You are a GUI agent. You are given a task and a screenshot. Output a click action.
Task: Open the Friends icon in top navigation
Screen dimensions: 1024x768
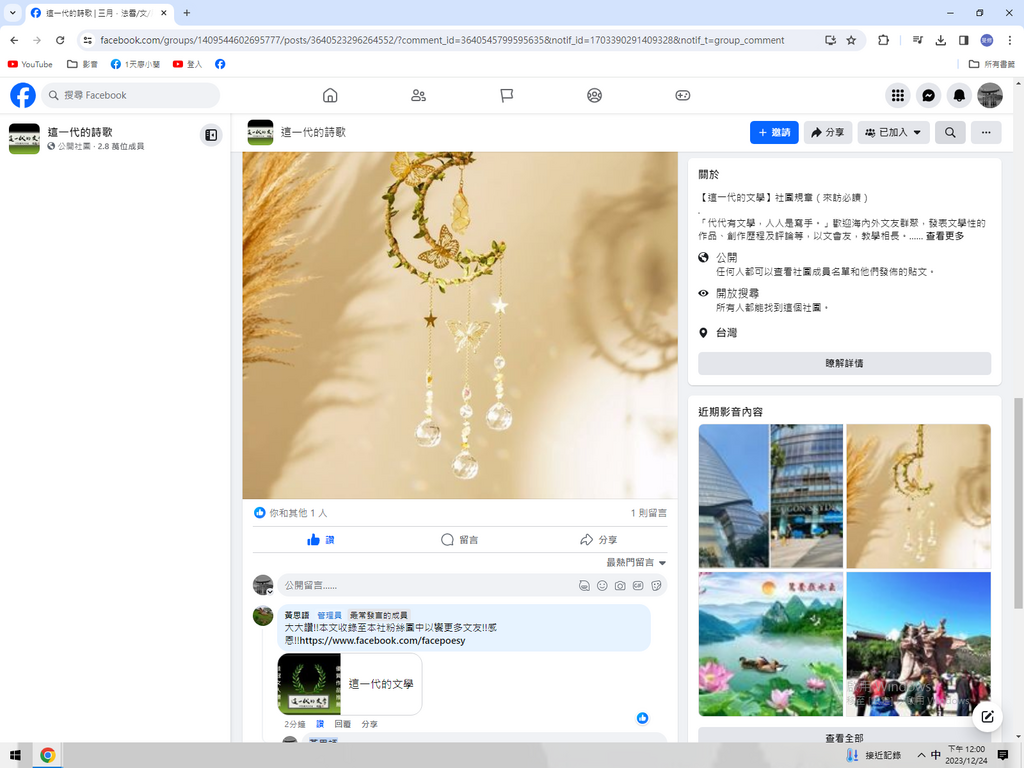[418, 95]
